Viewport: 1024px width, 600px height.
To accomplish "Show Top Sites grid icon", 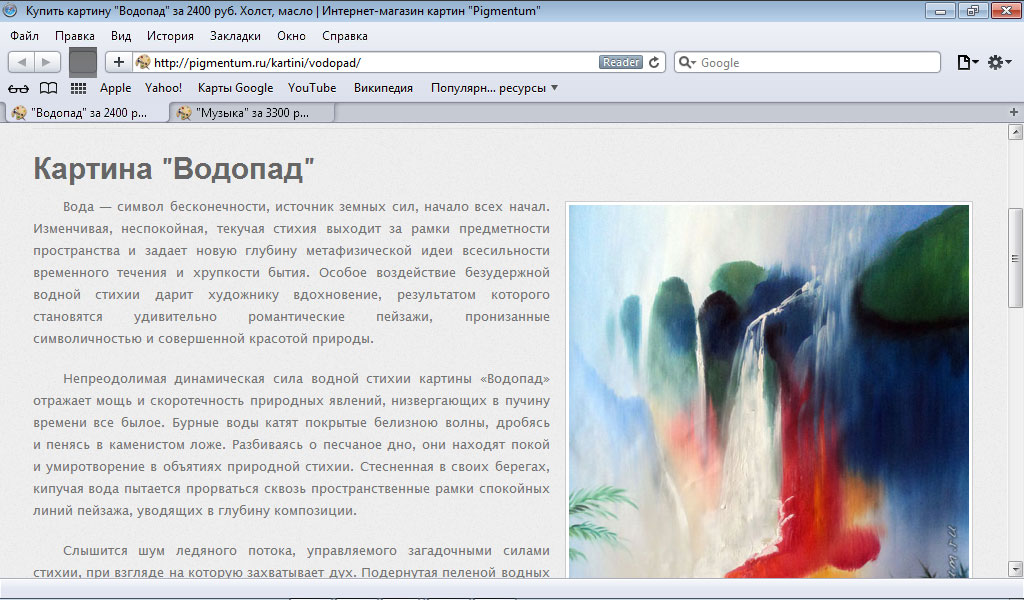I will click(x=78, y=88).
